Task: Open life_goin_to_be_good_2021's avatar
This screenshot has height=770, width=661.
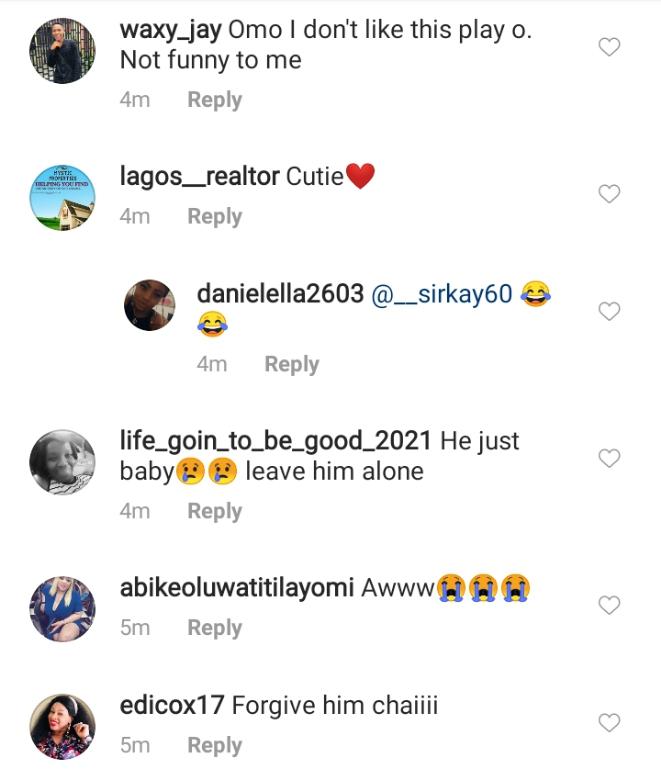Action: pyautogui.click(x=62, y=461)
